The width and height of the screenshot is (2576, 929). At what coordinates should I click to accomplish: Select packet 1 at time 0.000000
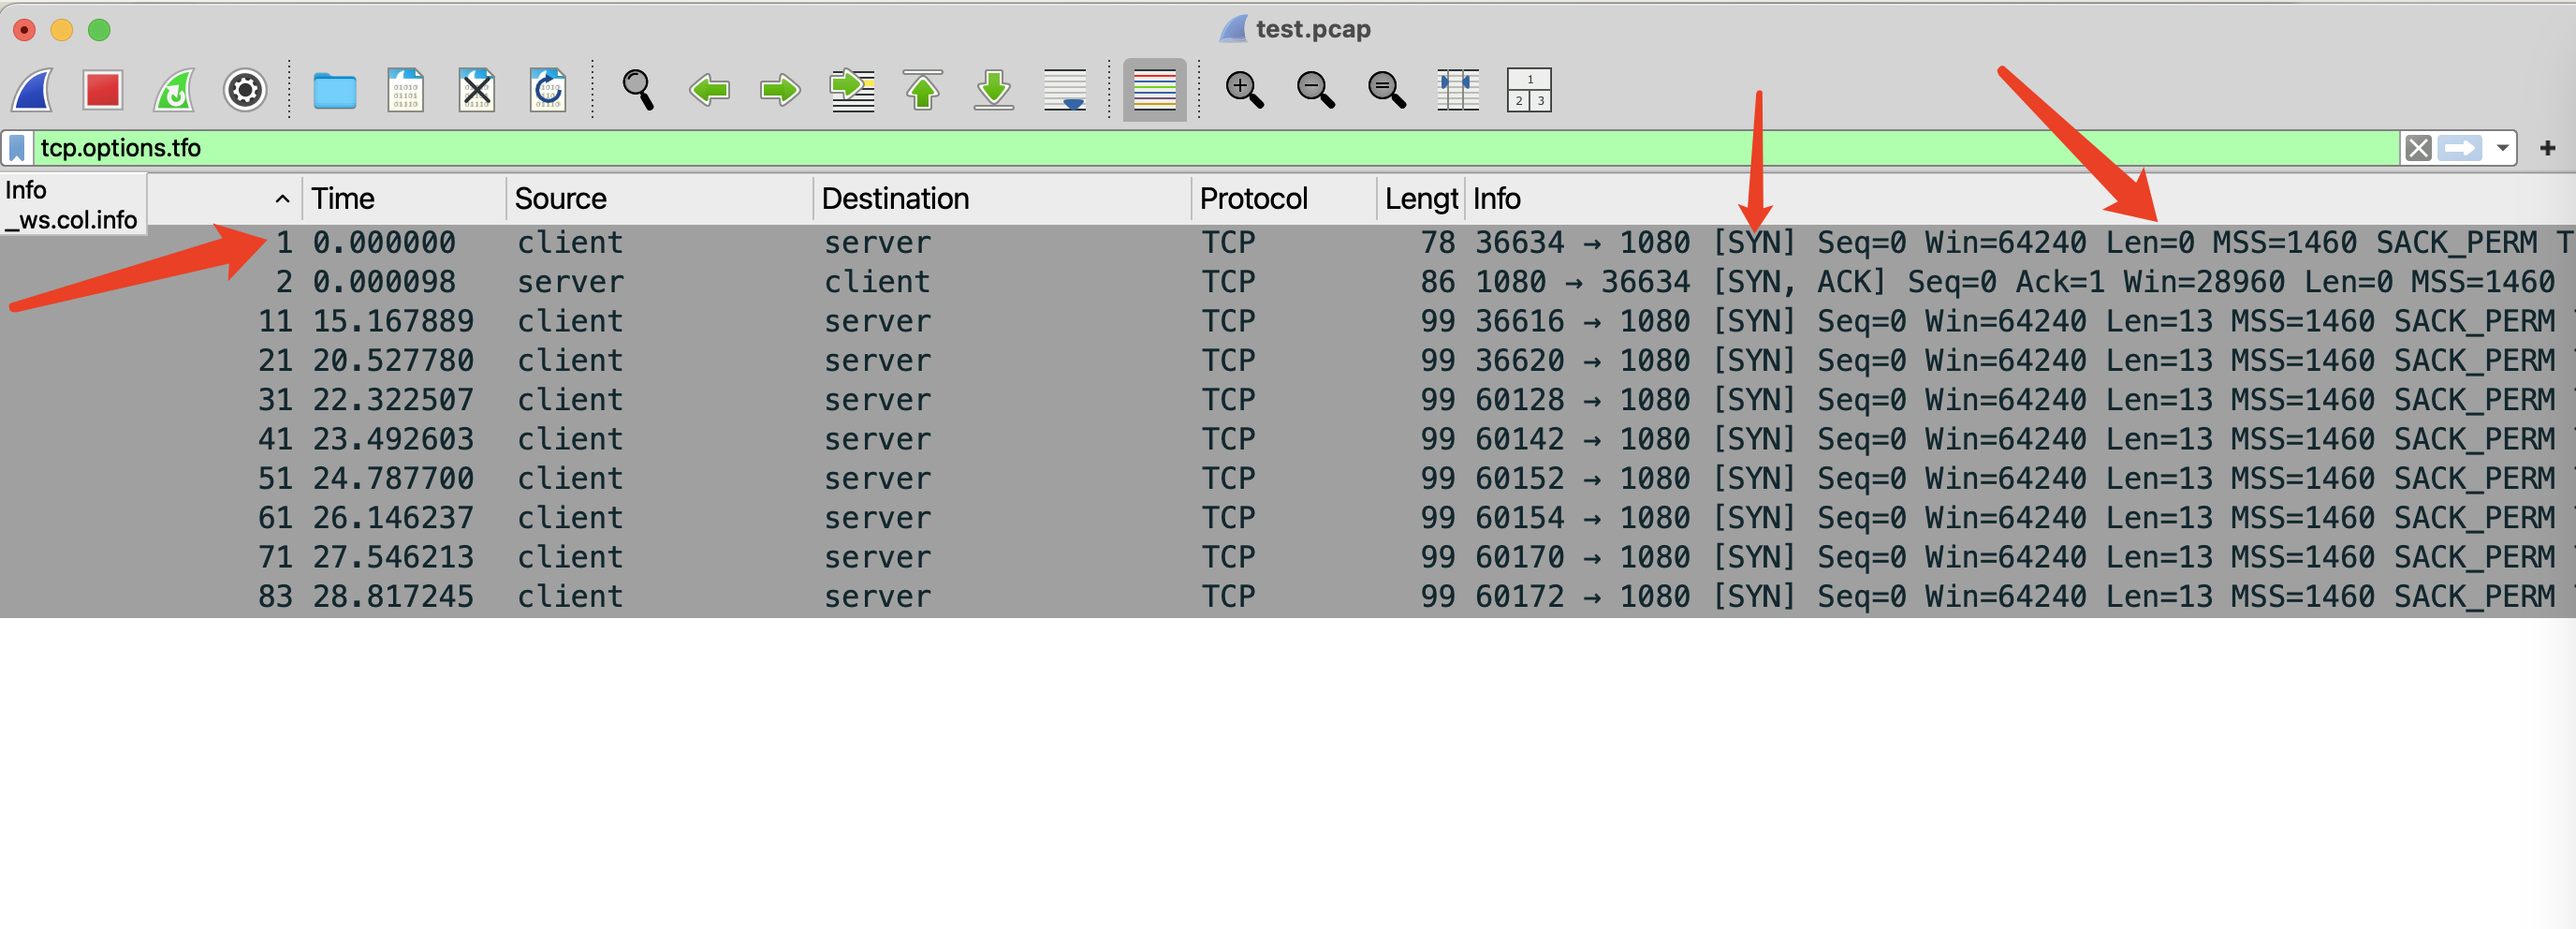[1288, 243]
